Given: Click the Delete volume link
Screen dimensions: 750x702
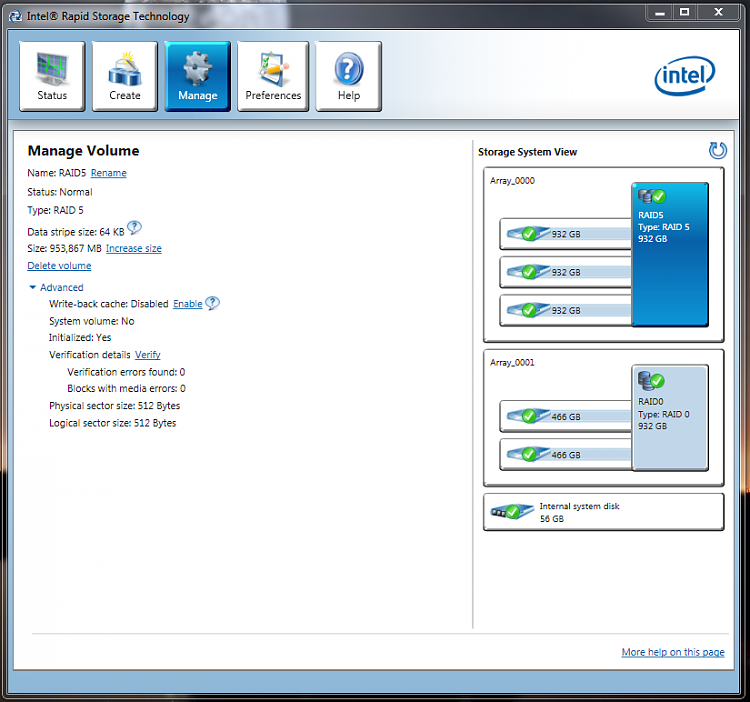Looking at the screenshot, I should [59, 265].
